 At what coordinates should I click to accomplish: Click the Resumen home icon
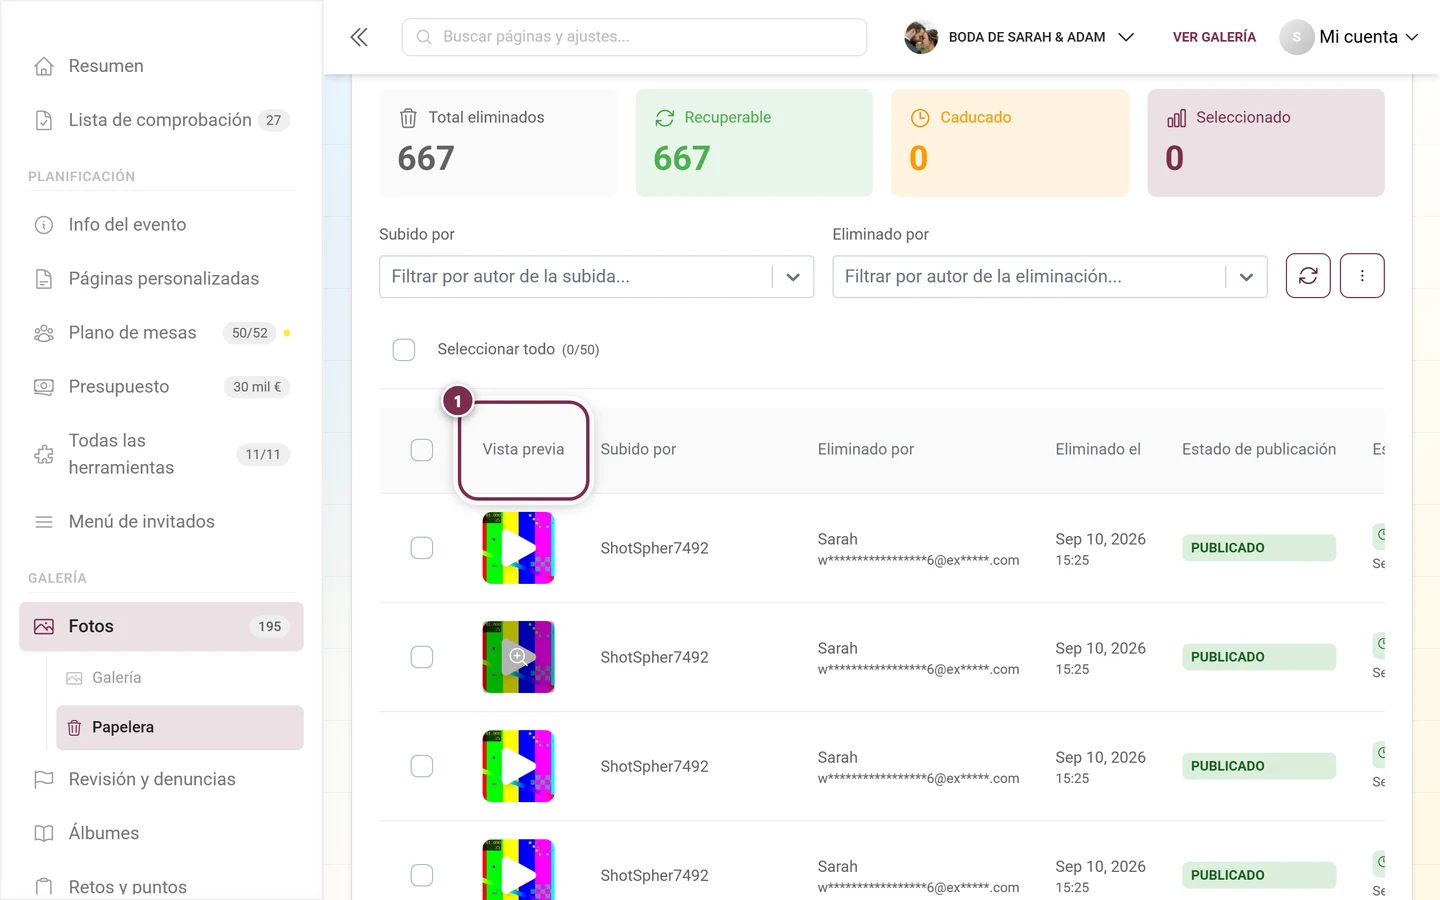tap(44, 66)
